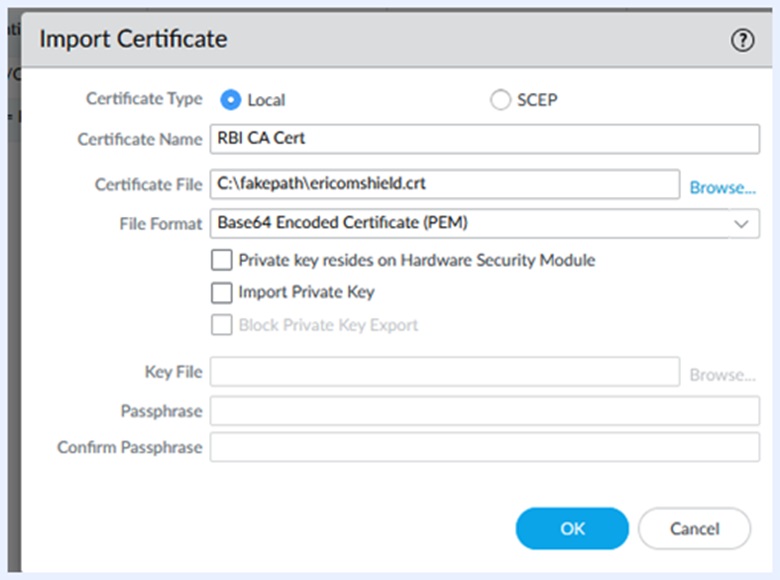This screenshot has width=780, height=580.
Task: Click the Import Private Key label text
Action: point(306,293)
